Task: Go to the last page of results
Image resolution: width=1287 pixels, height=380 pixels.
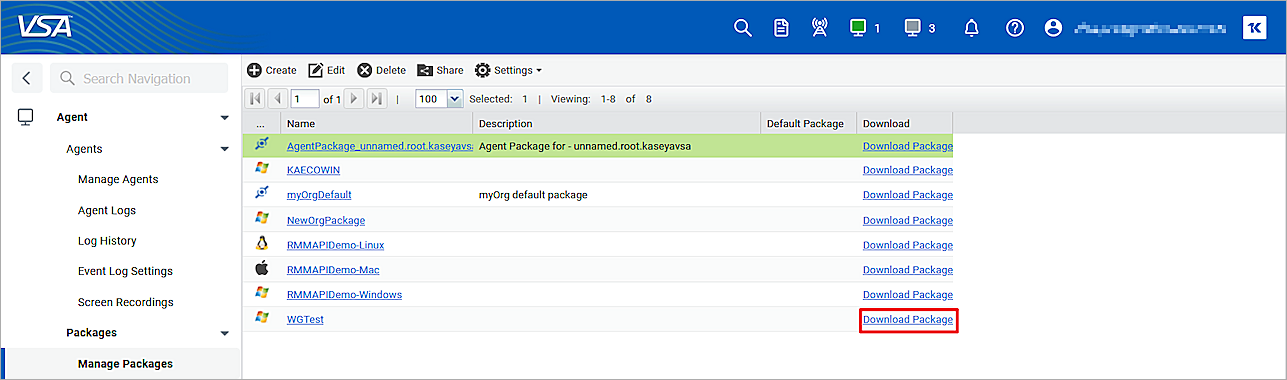Action: 377,99
